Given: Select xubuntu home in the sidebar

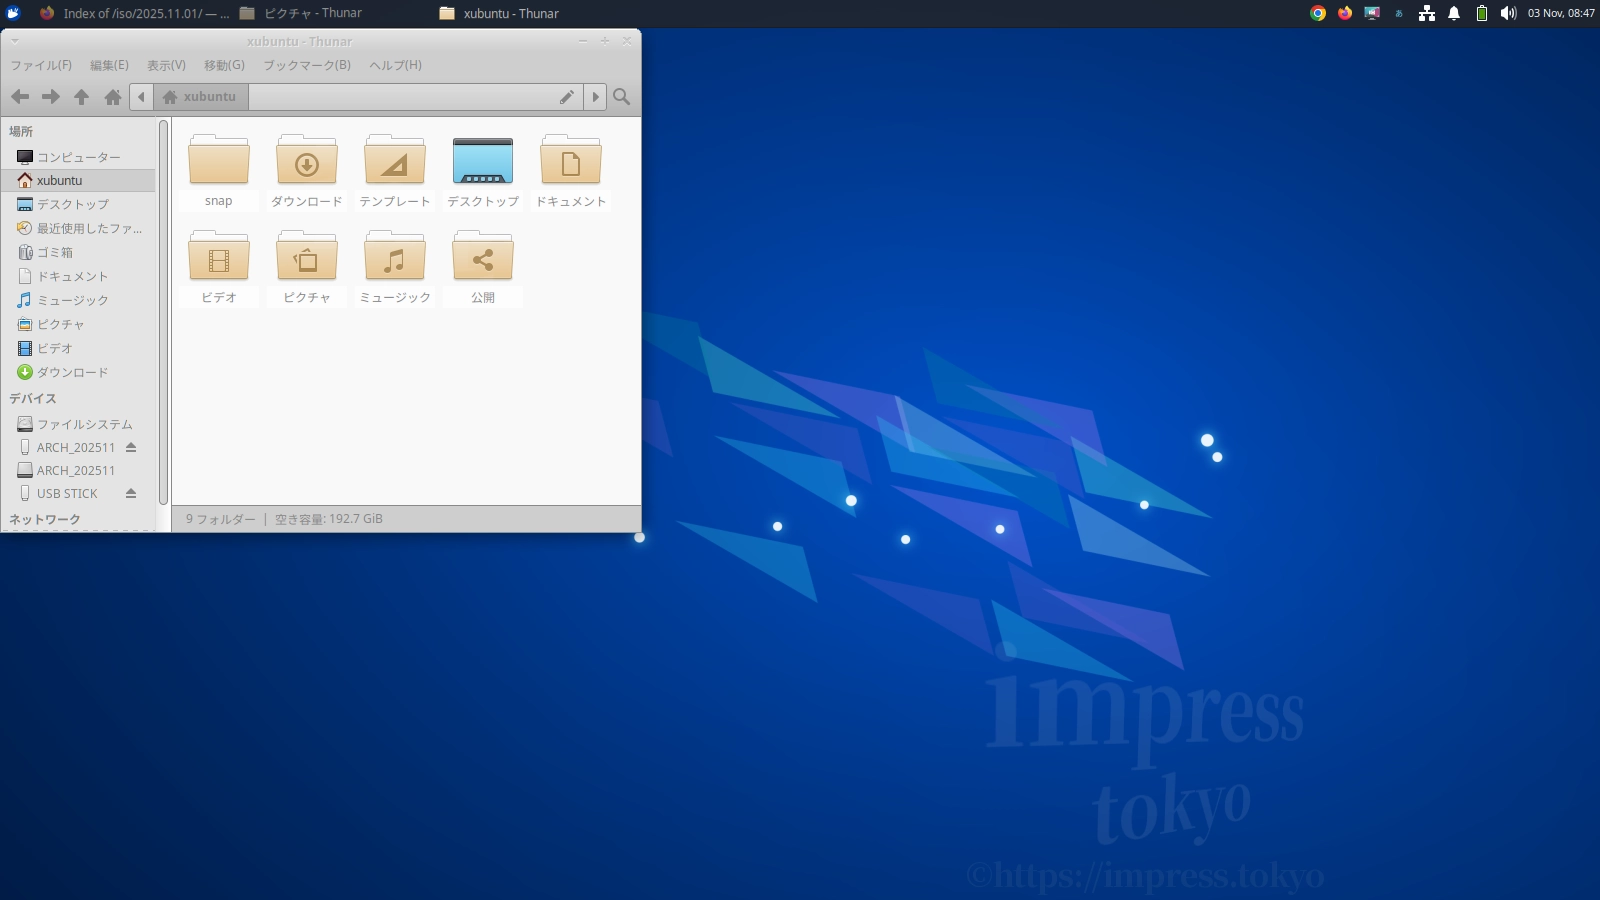Looking at the screenshot, I should (78, 181).
